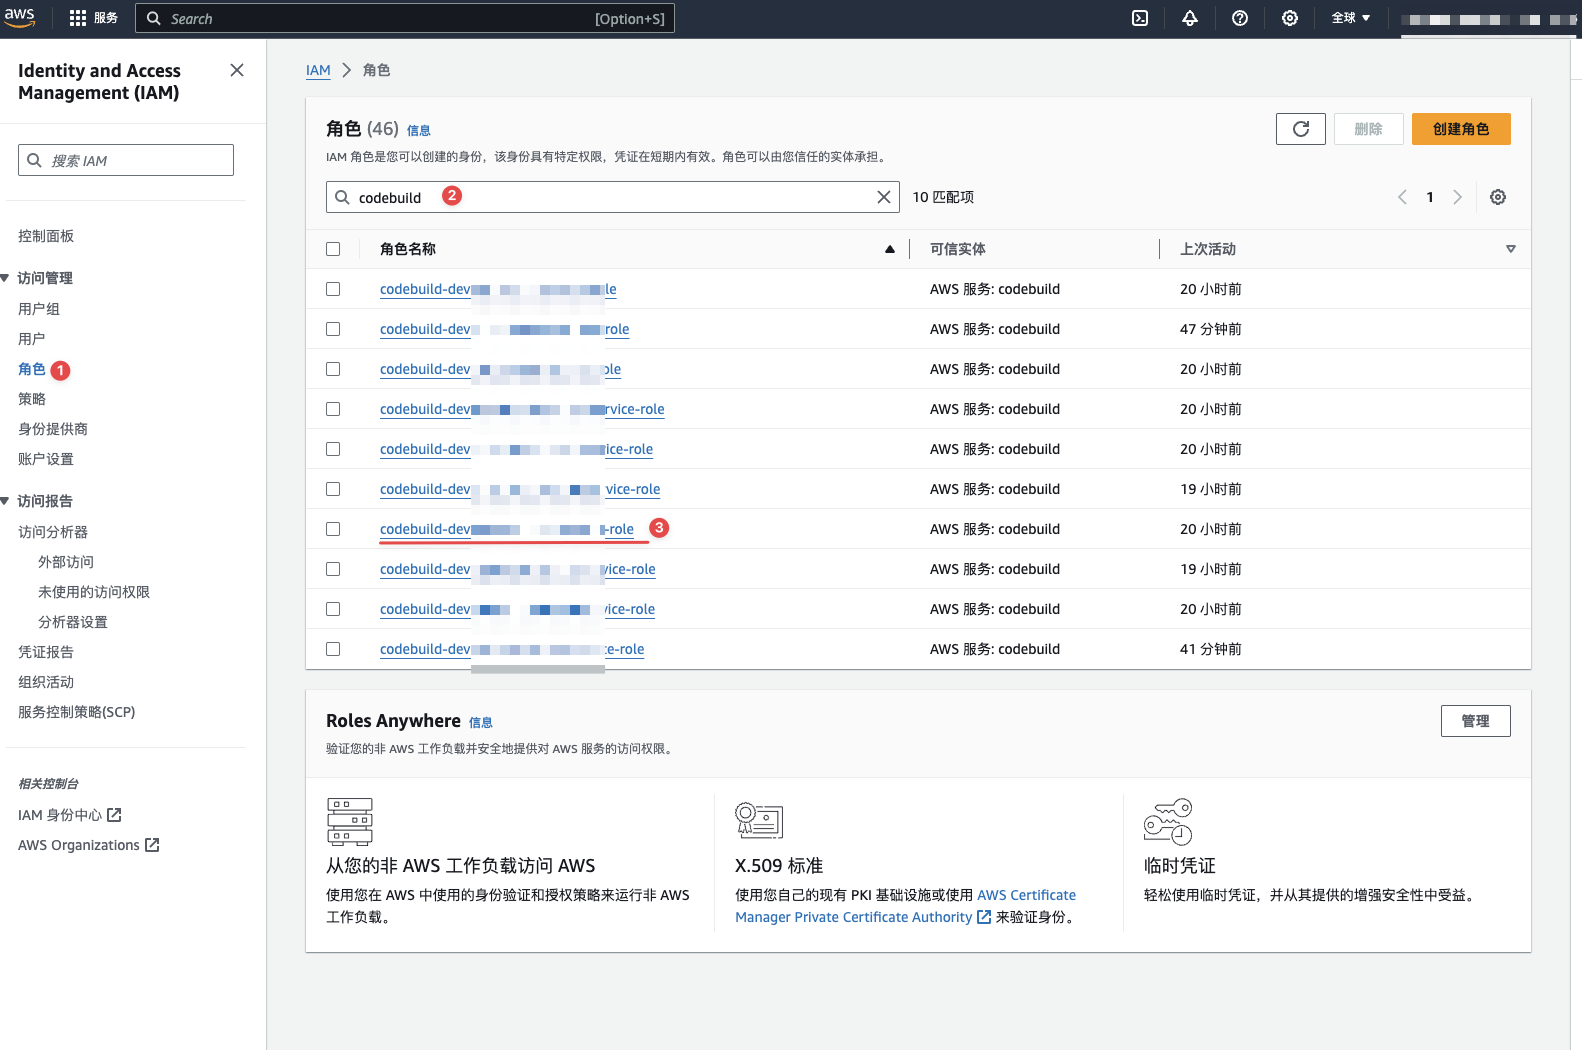Check first codebuild-dev role row
Image resolution: width=1582 pixels, height=1050 pixels.
click(x=333, y=289)
